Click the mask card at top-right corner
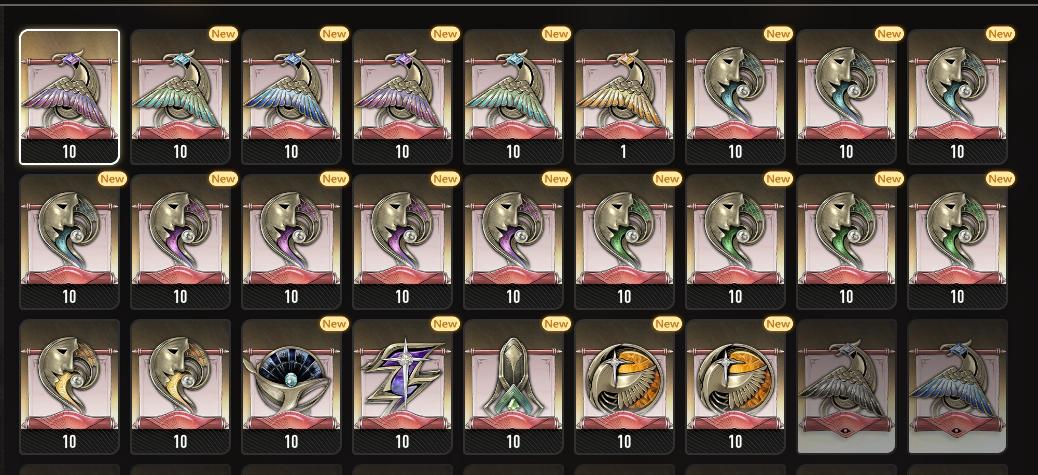The height and width of the screenshot is (475, 1038). 957,97
